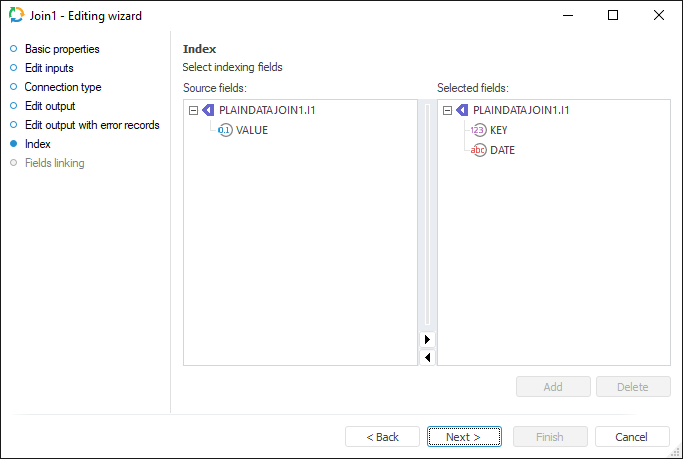Move field right with the arrow button
This screenshot has width=683, height=459.
pos(428,340)
